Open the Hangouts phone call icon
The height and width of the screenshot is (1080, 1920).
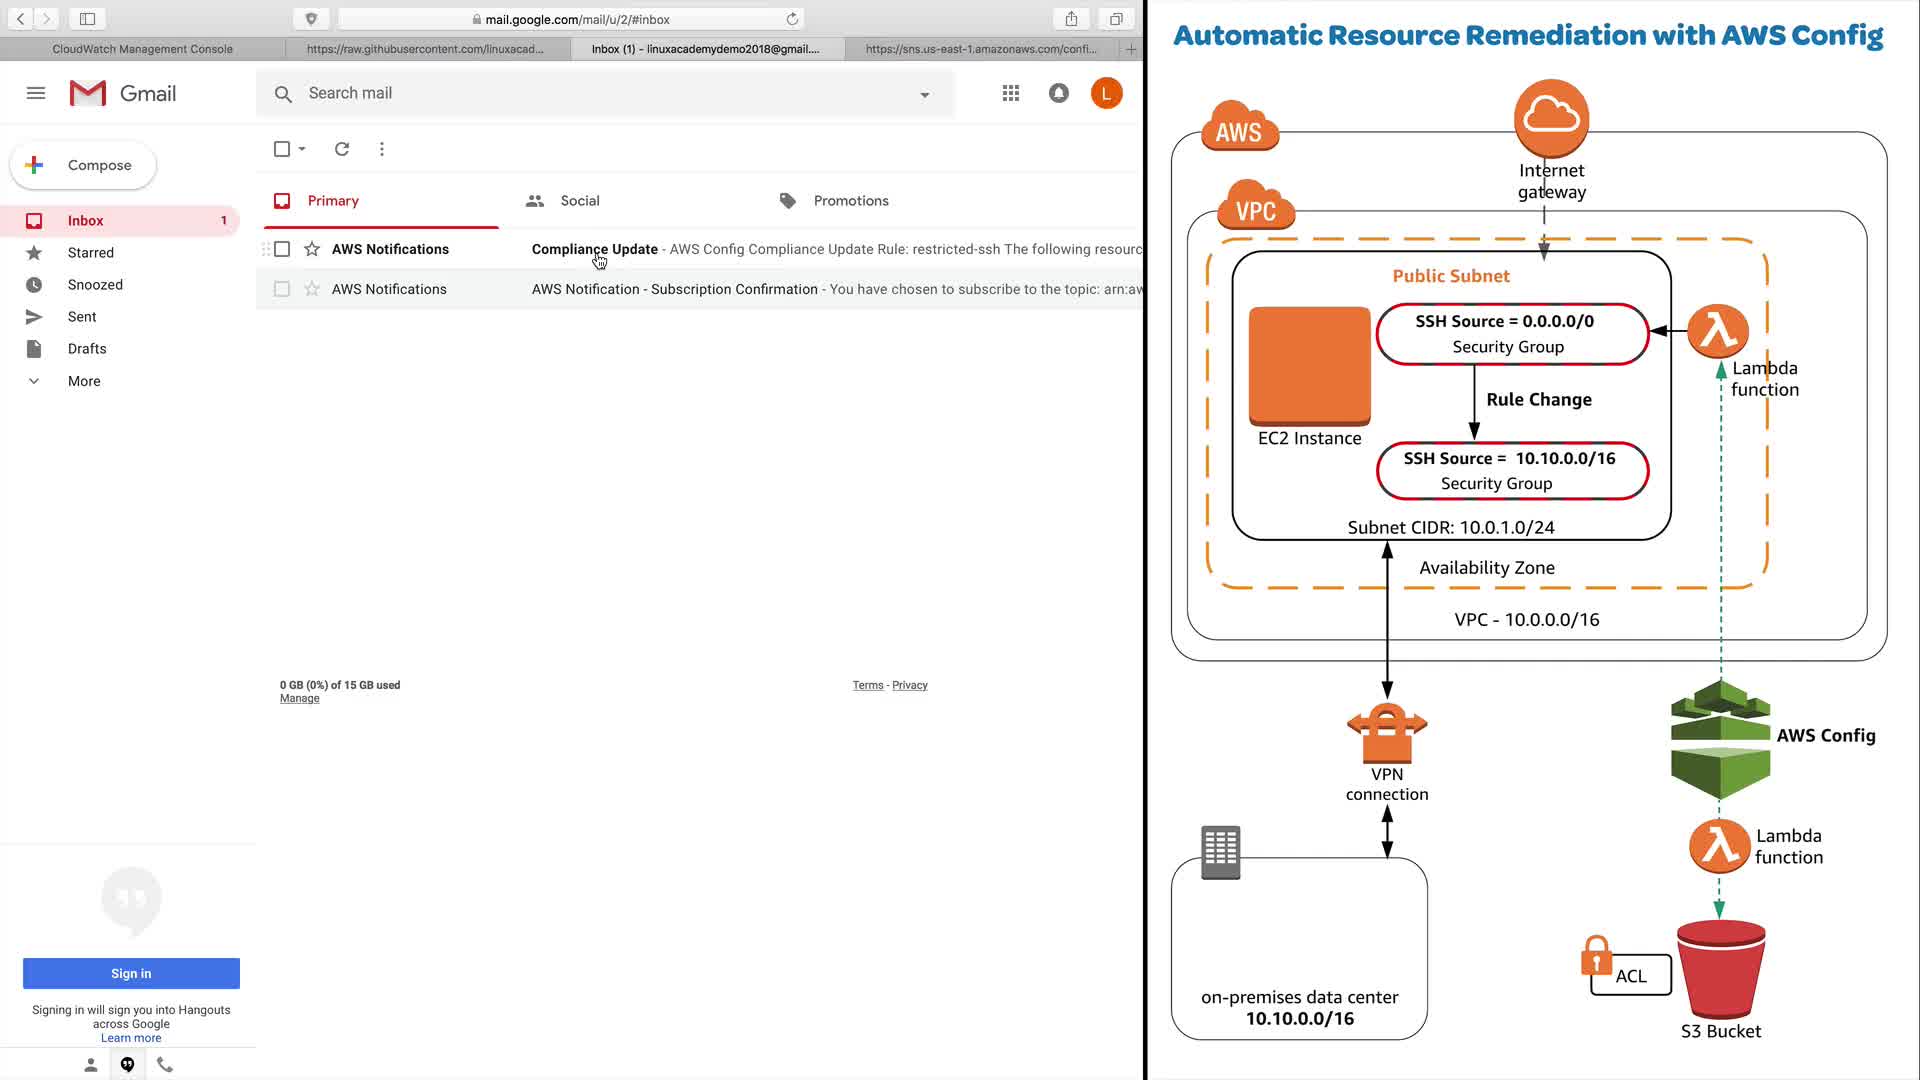click(x=165, y=1064)
